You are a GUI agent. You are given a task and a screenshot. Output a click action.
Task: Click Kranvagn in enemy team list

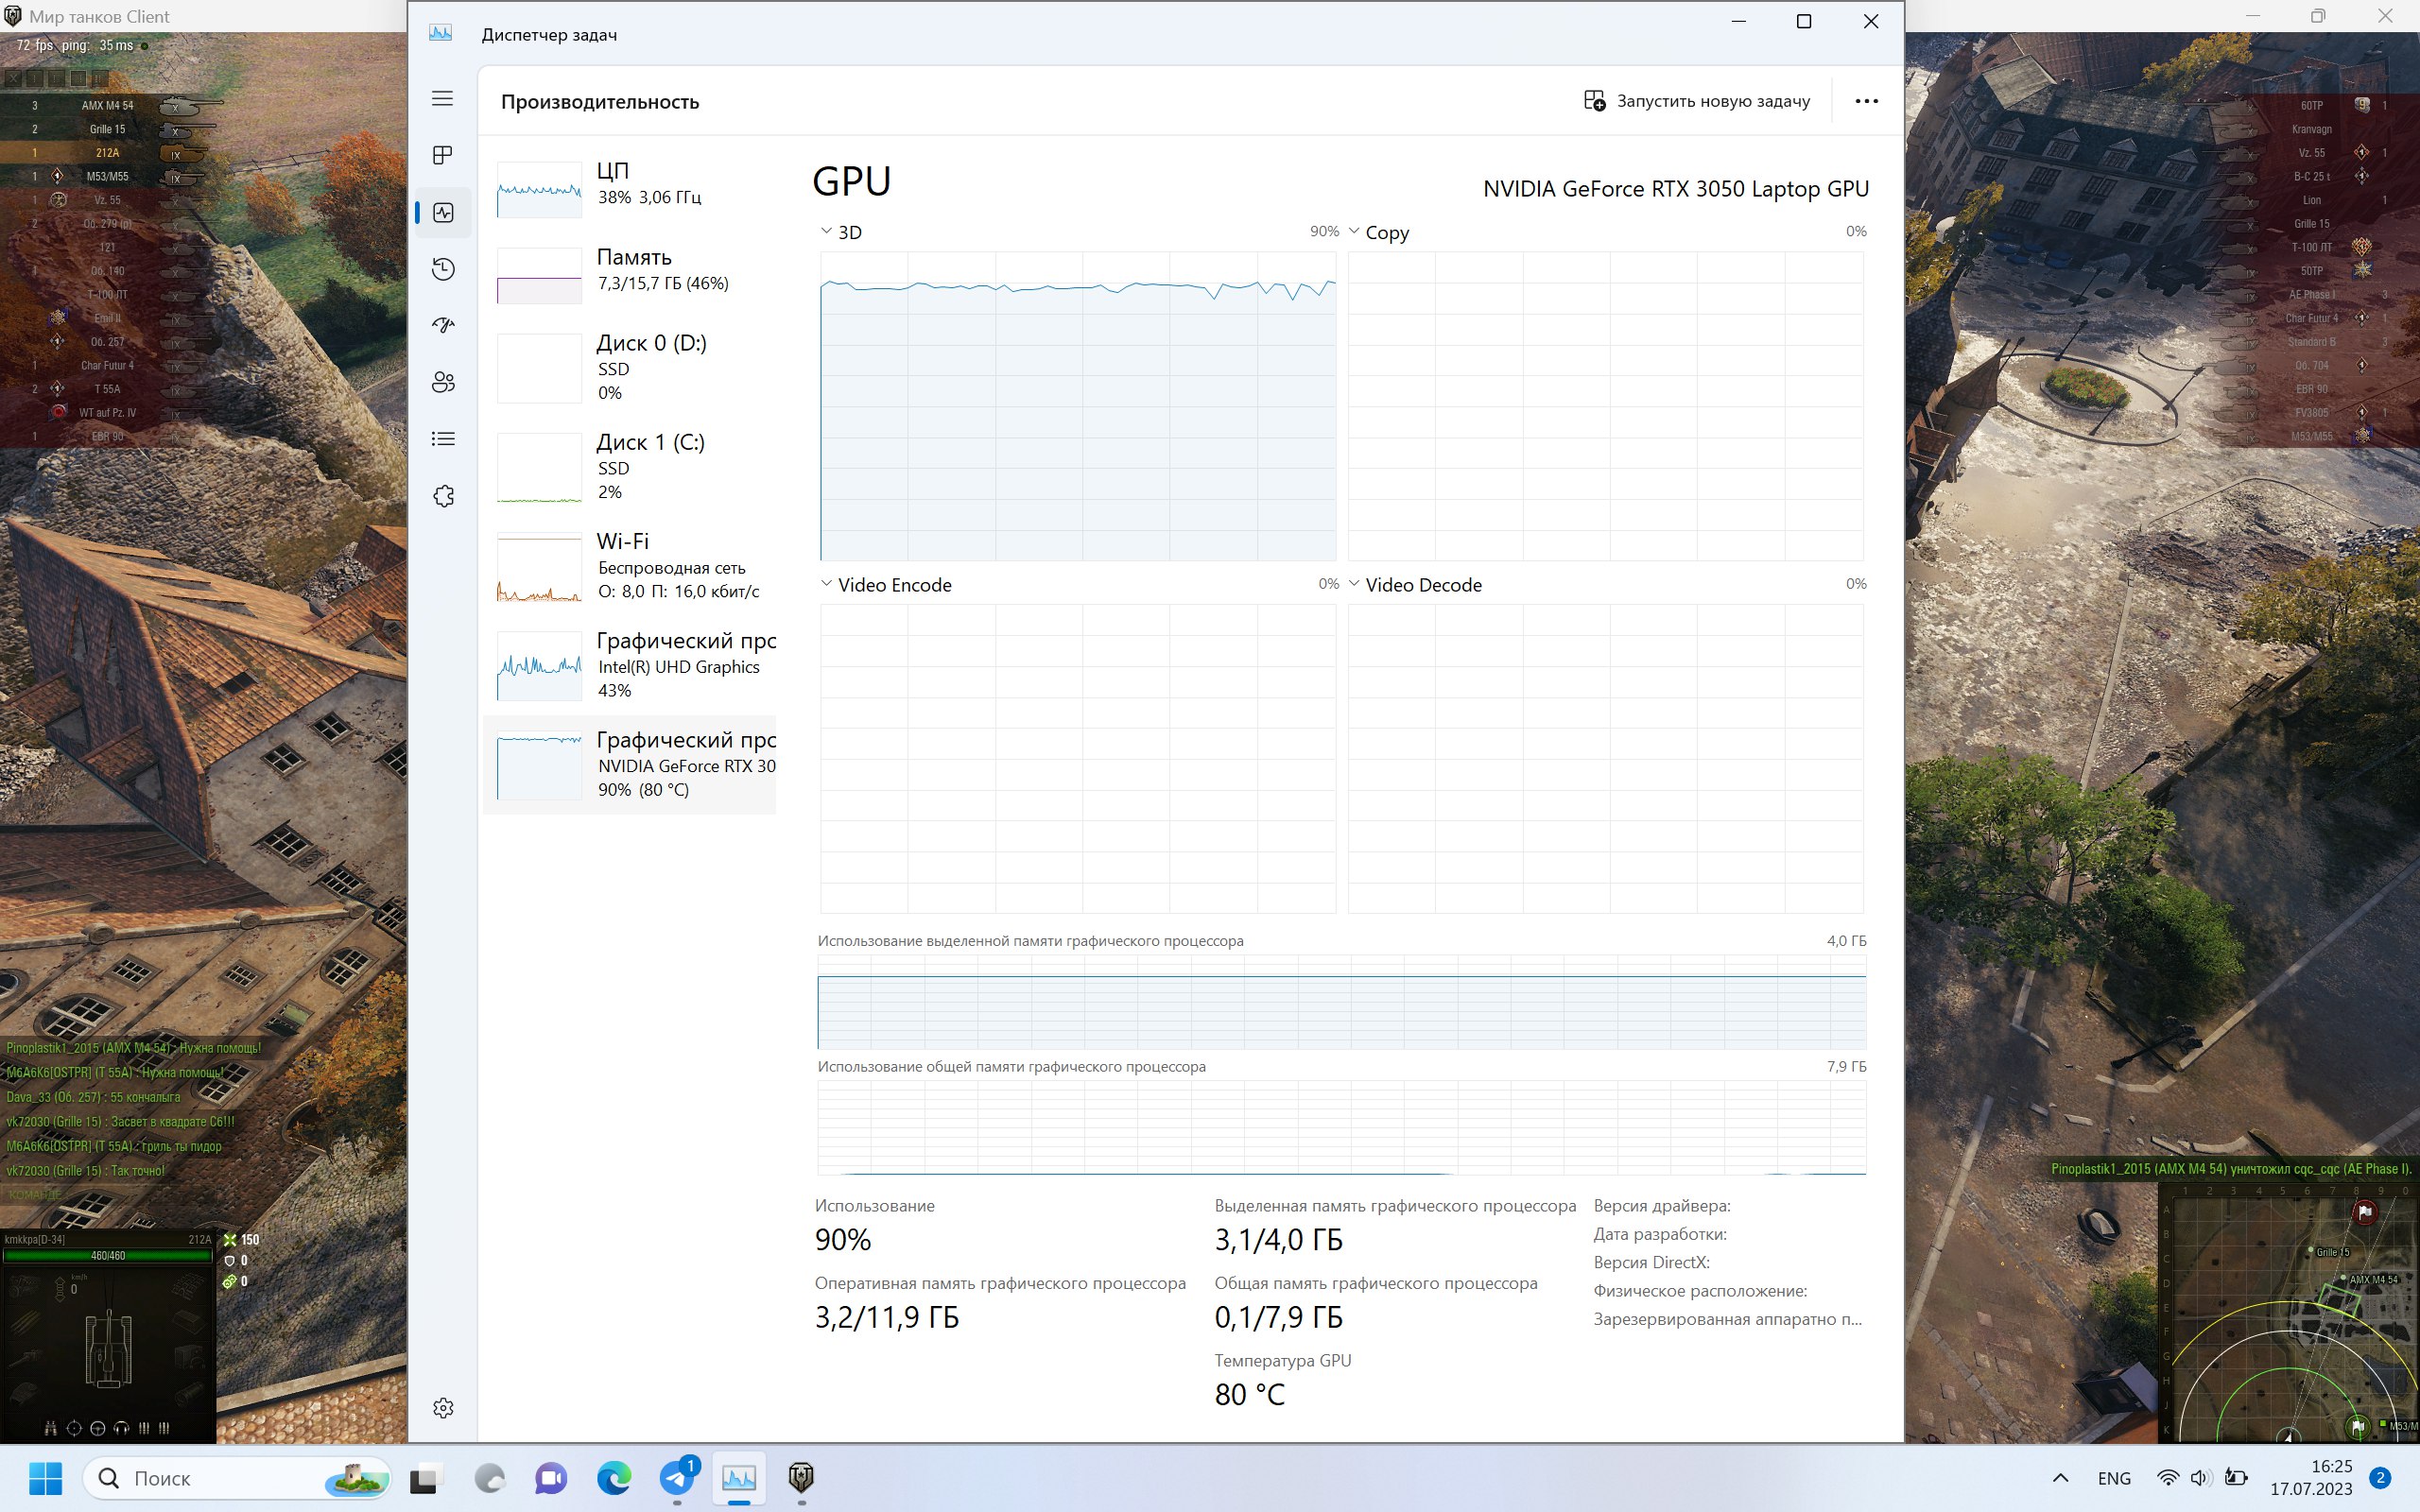(x=2311, y=129)
